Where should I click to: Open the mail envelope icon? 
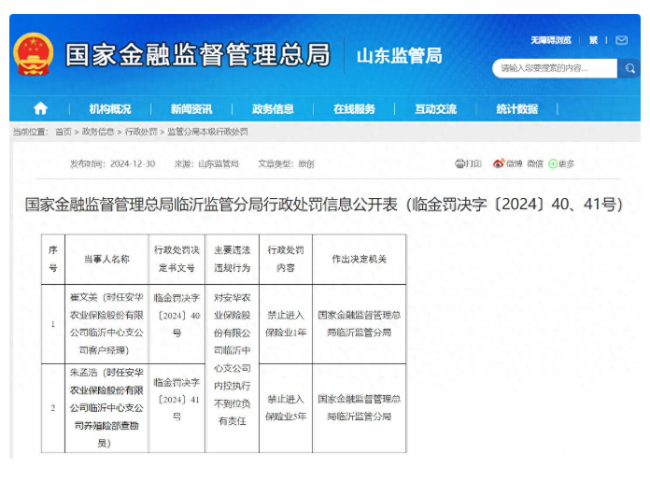pyautogui.click(x=621, y=40)
